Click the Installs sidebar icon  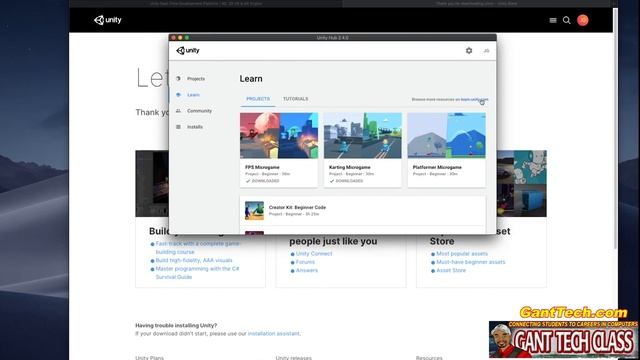tap(178, 127)
